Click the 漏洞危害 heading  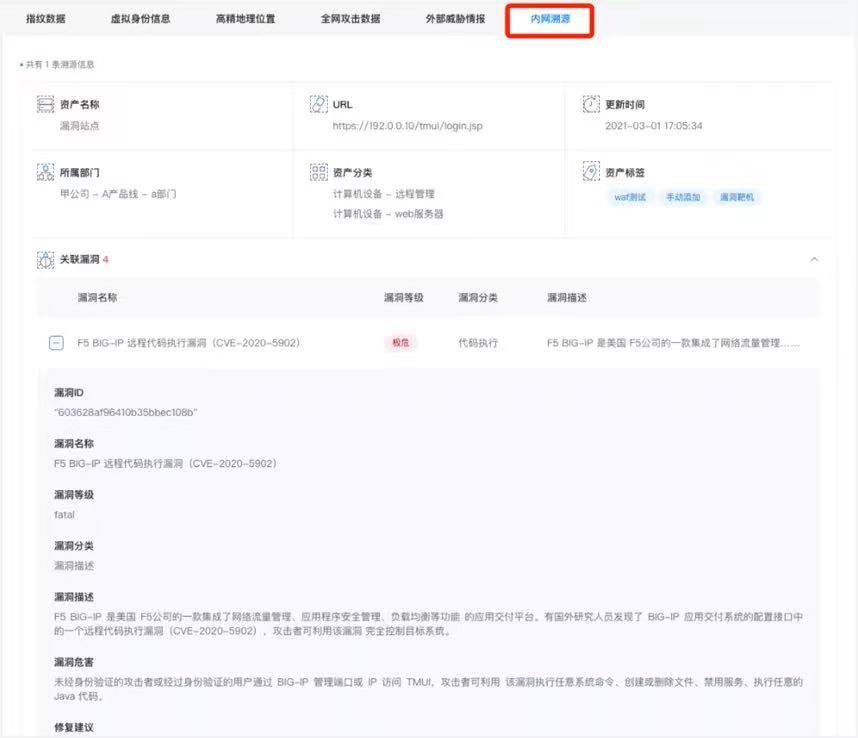74,662
